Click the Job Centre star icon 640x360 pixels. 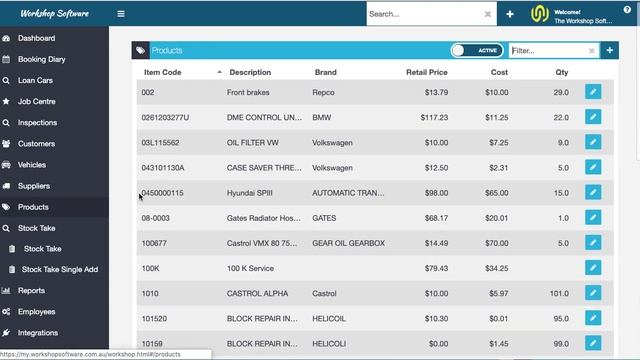[x=6, y=102]
